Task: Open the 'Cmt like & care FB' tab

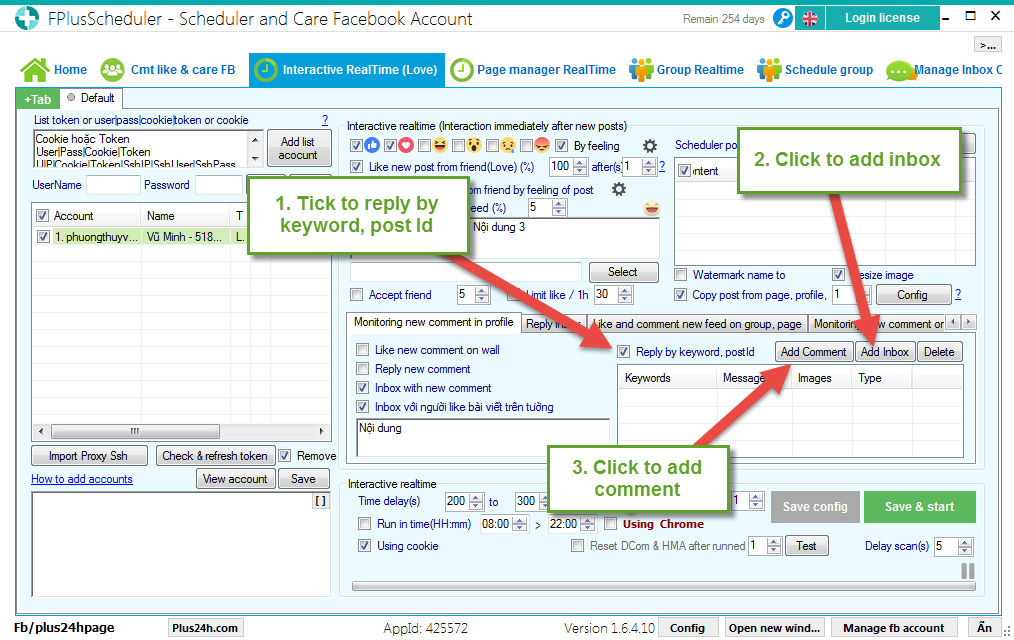Action: tap(168, 70)
